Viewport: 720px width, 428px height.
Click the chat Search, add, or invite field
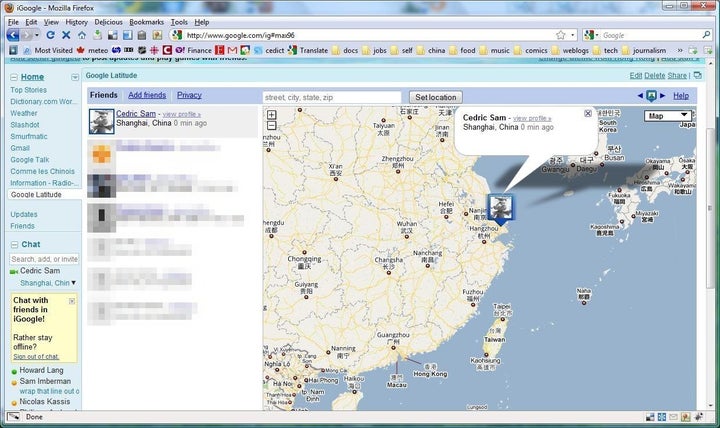pos(44,259)
